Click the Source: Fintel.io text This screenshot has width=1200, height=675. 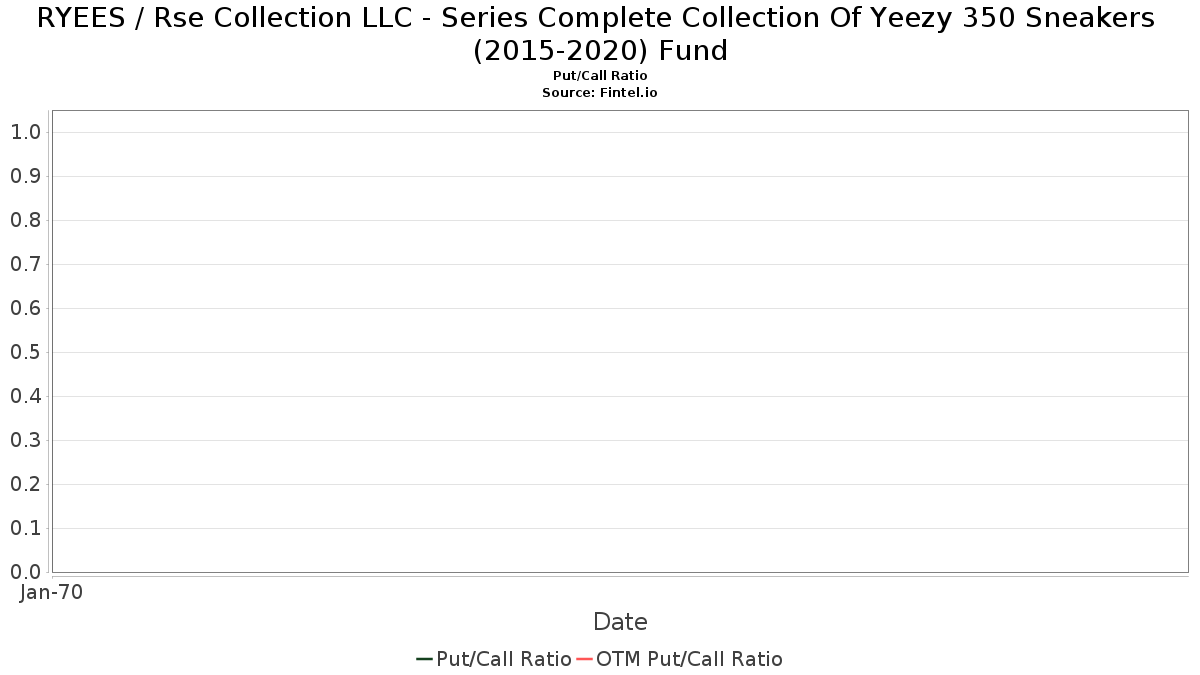(599, 92)
